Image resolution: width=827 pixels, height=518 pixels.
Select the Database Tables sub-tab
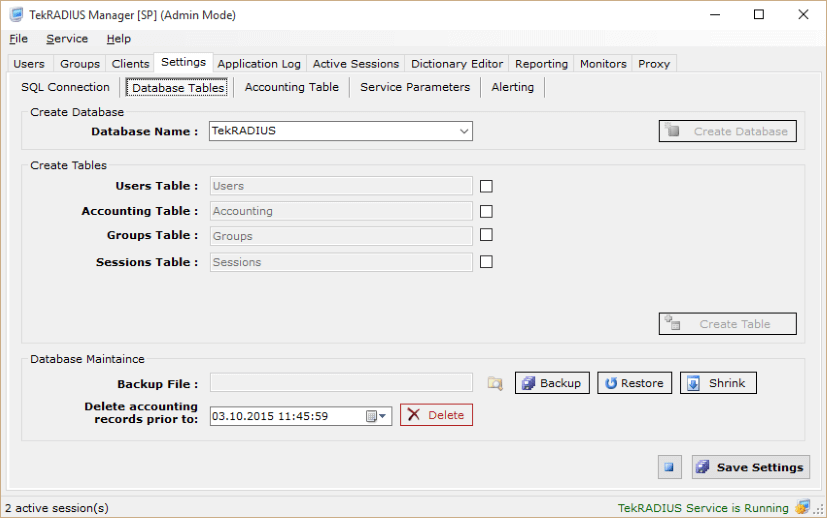tap(178, 88)
